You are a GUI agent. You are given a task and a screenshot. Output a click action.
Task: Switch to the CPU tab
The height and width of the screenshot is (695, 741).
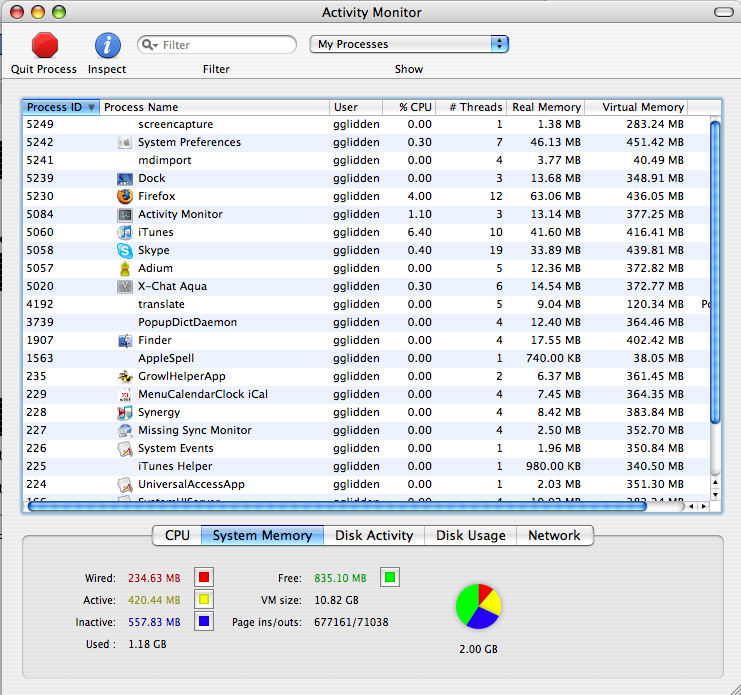[x=177, y=535]
